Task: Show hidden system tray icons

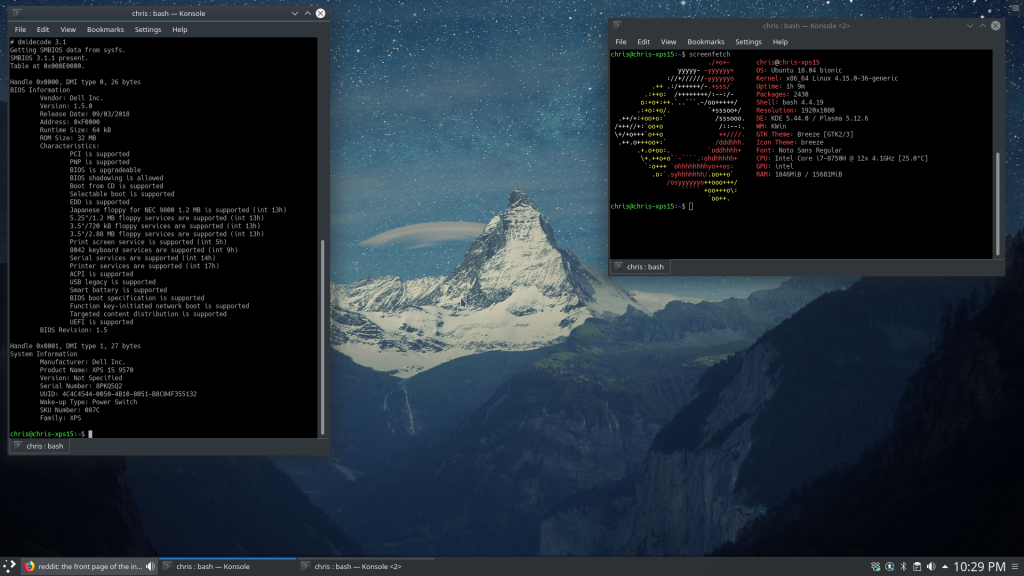Action: [945, 566]
